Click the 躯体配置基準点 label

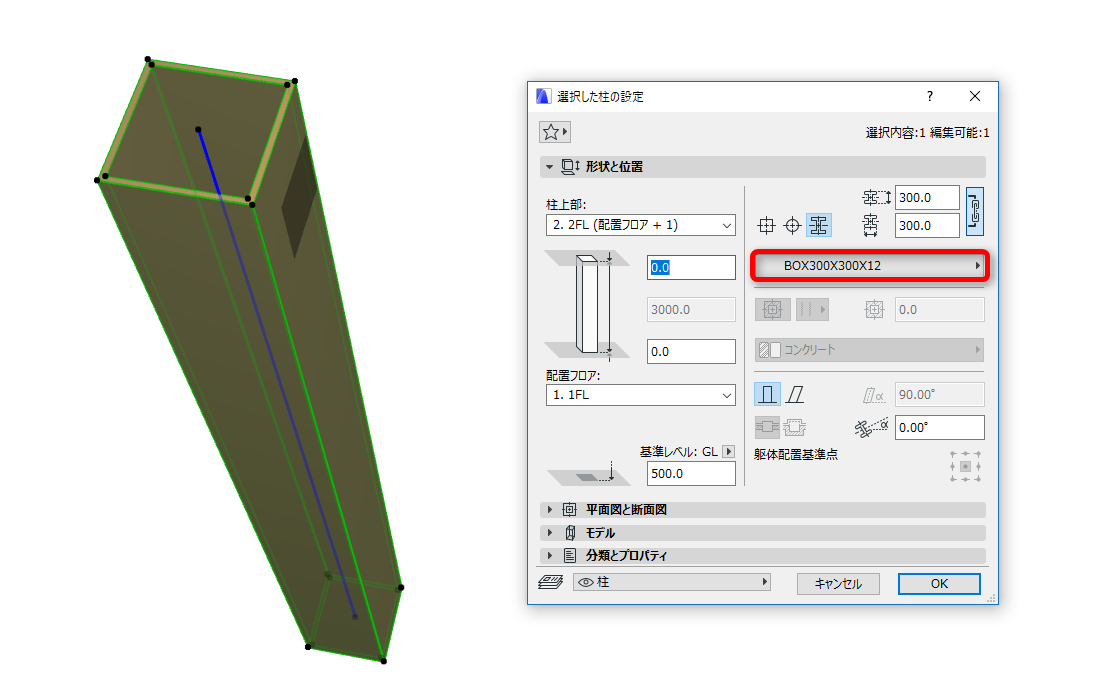click(796, 455)
